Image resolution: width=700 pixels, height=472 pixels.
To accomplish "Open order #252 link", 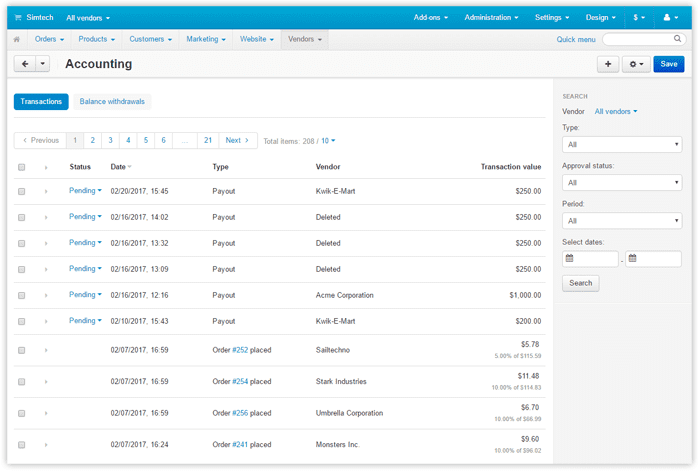I will coord(239,350).
